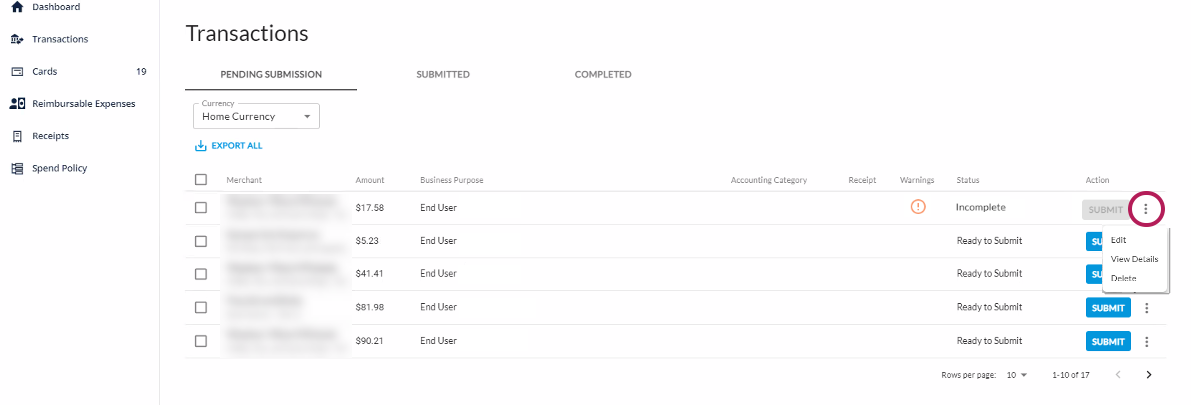Click the Transactions sidebar icon

(16, 39)
